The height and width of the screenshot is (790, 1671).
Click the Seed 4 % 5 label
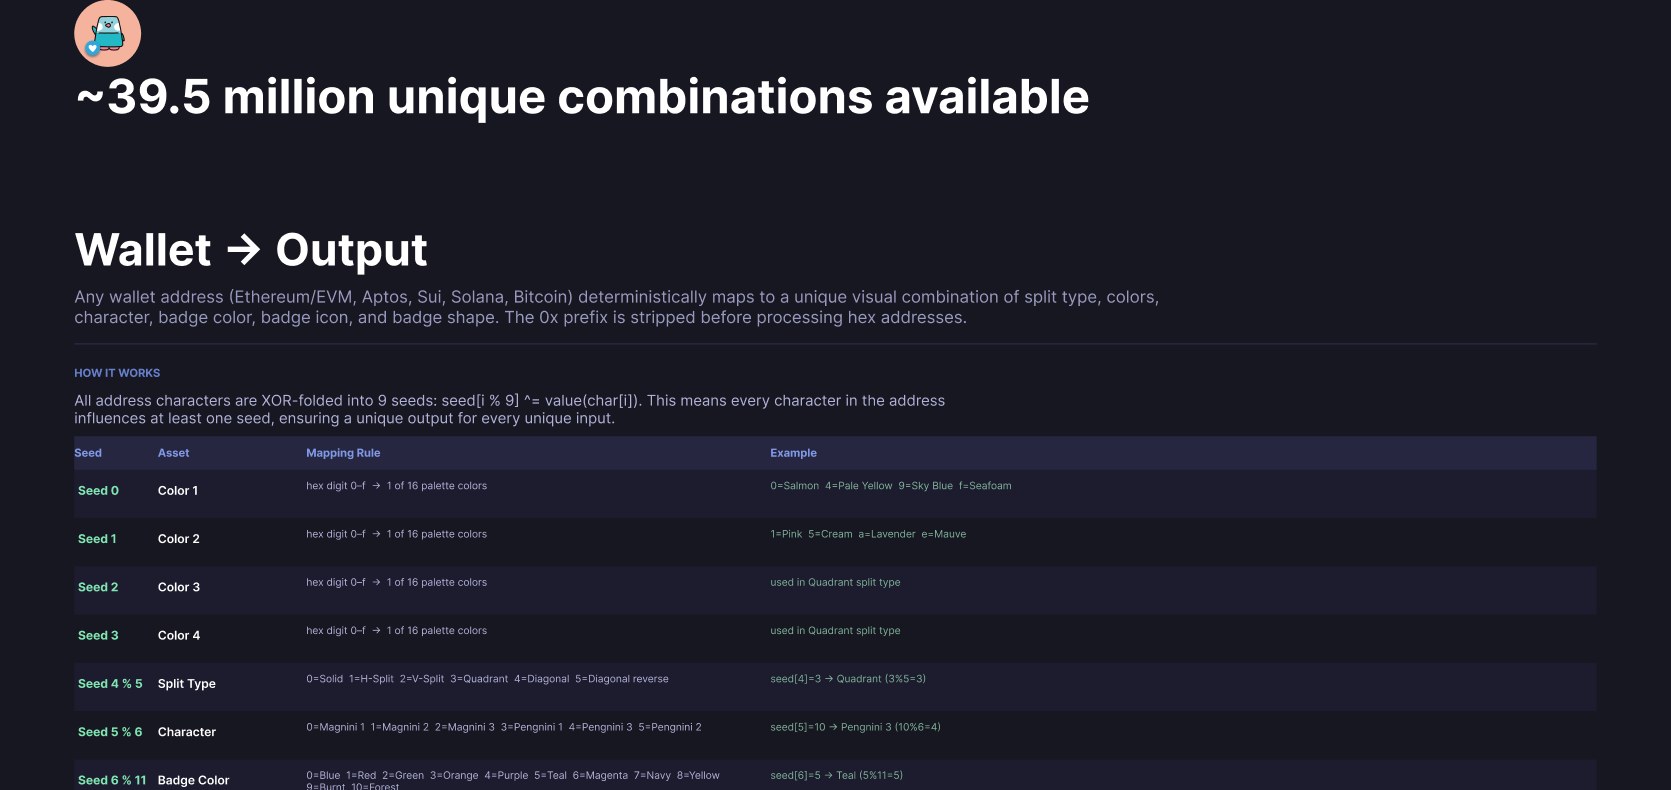(110, 684)
